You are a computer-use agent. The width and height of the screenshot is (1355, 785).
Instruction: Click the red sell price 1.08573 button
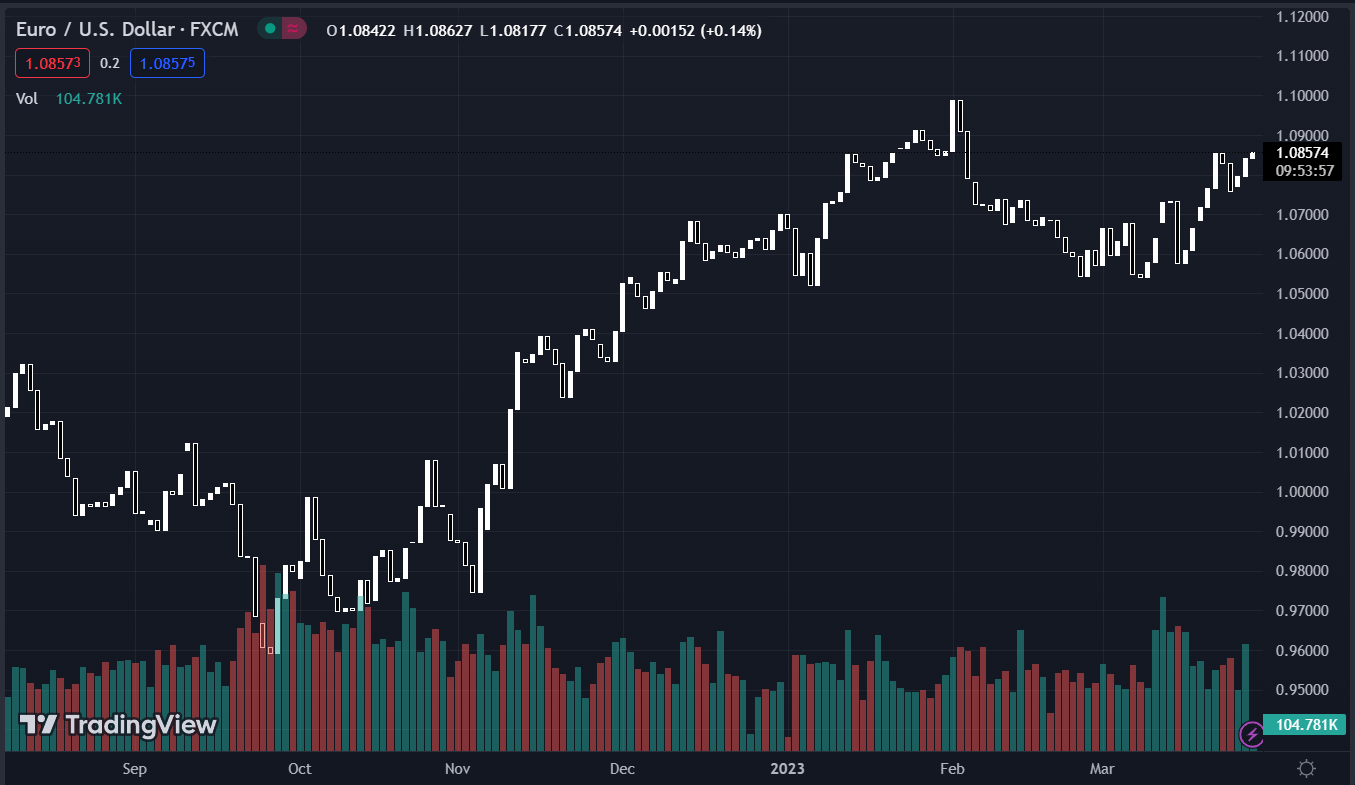click(53, 63)
